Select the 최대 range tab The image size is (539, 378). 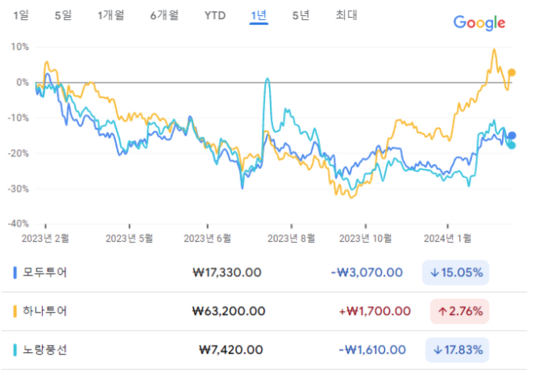click(x=346, y=15)
